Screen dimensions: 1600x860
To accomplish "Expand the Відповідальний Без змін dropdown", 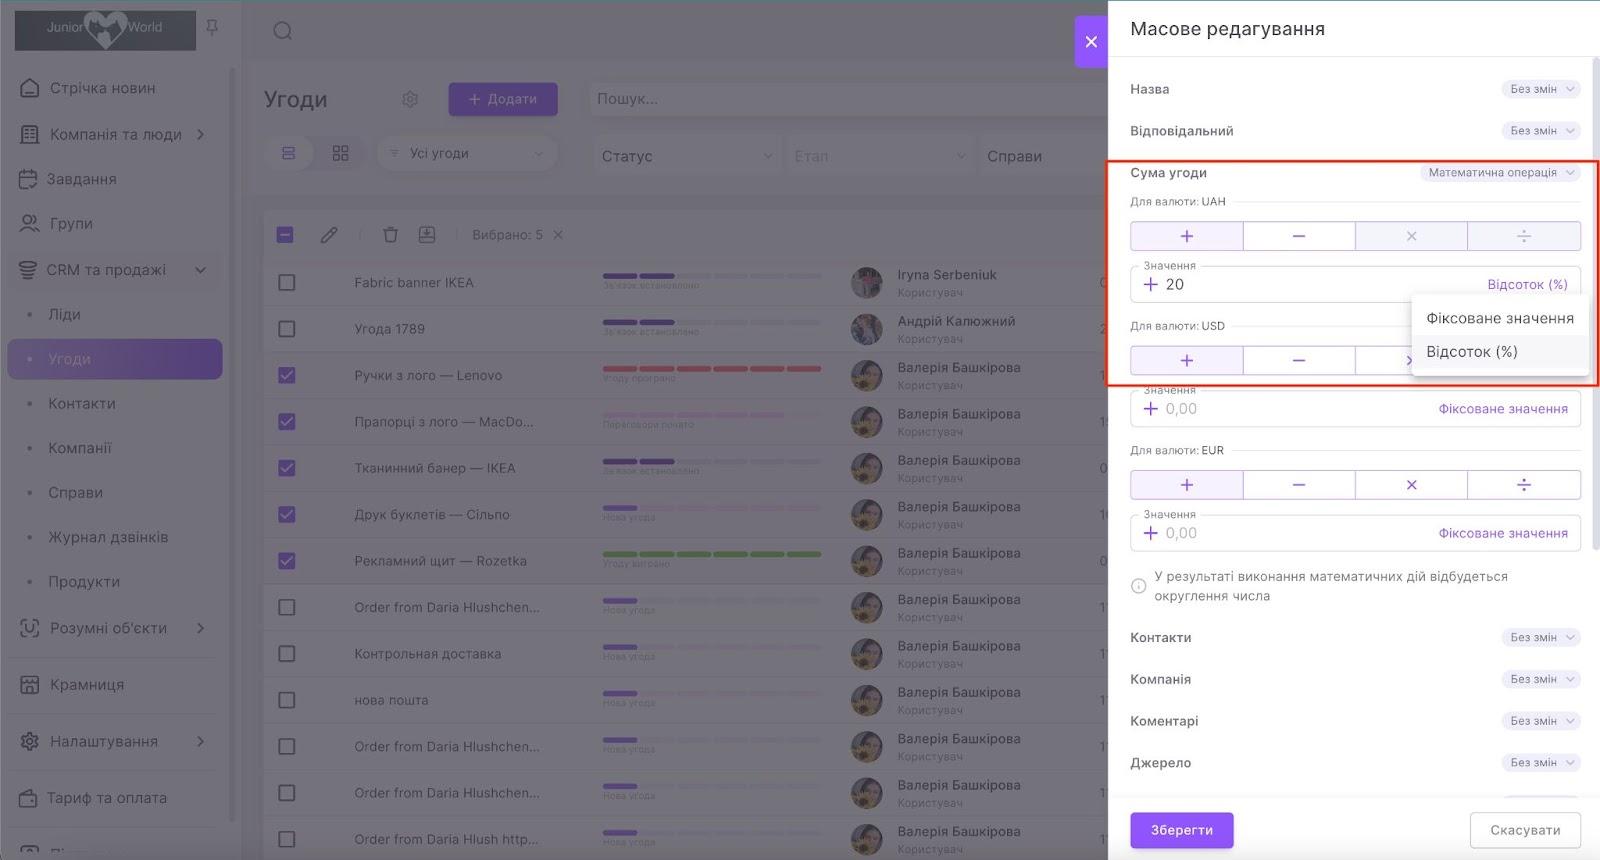I will coord(1540,131).
